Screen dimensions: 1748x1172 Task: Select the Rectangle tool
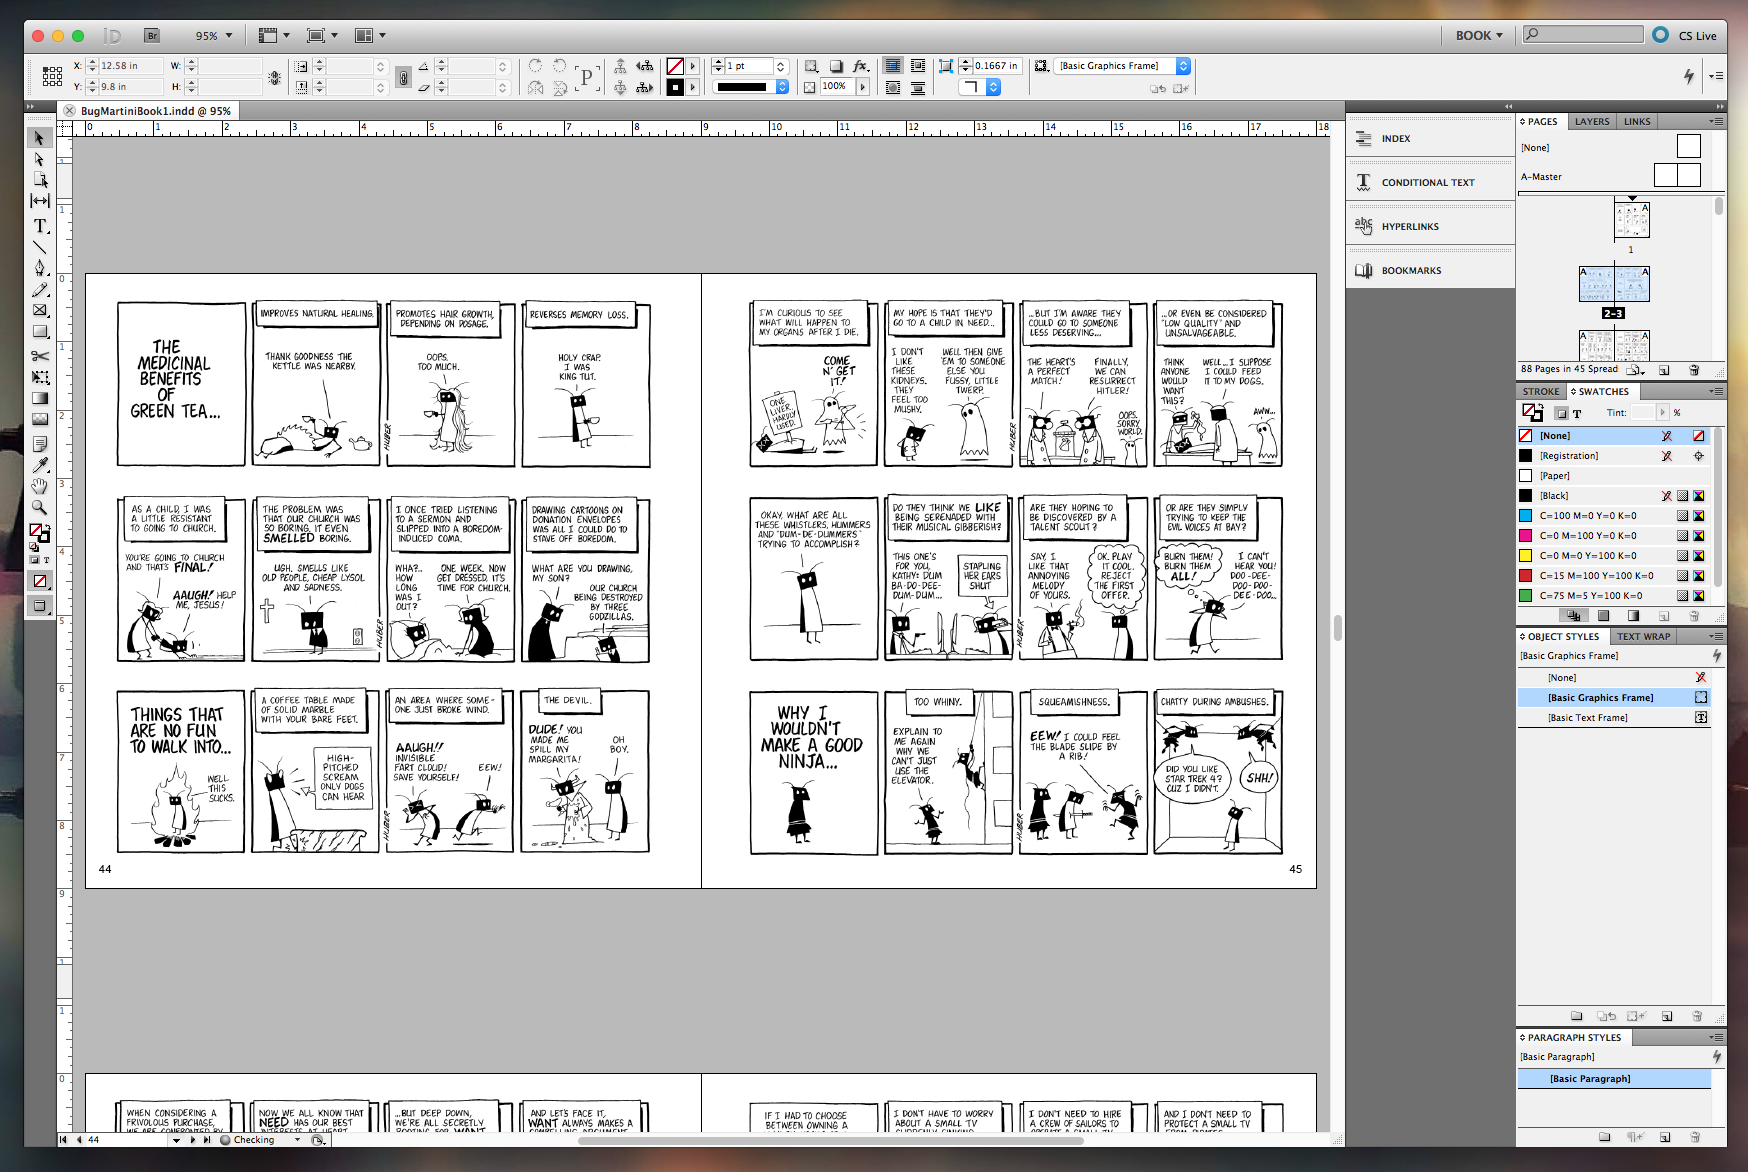39,331
